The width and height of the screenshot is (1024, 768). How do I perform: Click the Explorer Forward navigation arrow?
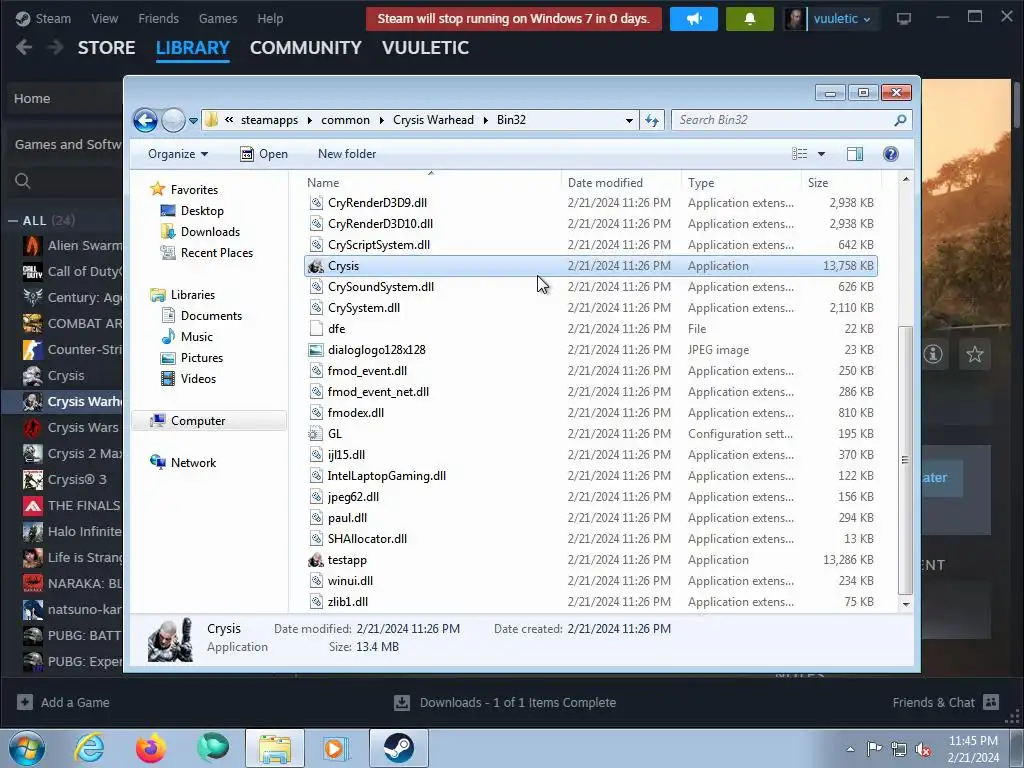(x=173, y=120)
